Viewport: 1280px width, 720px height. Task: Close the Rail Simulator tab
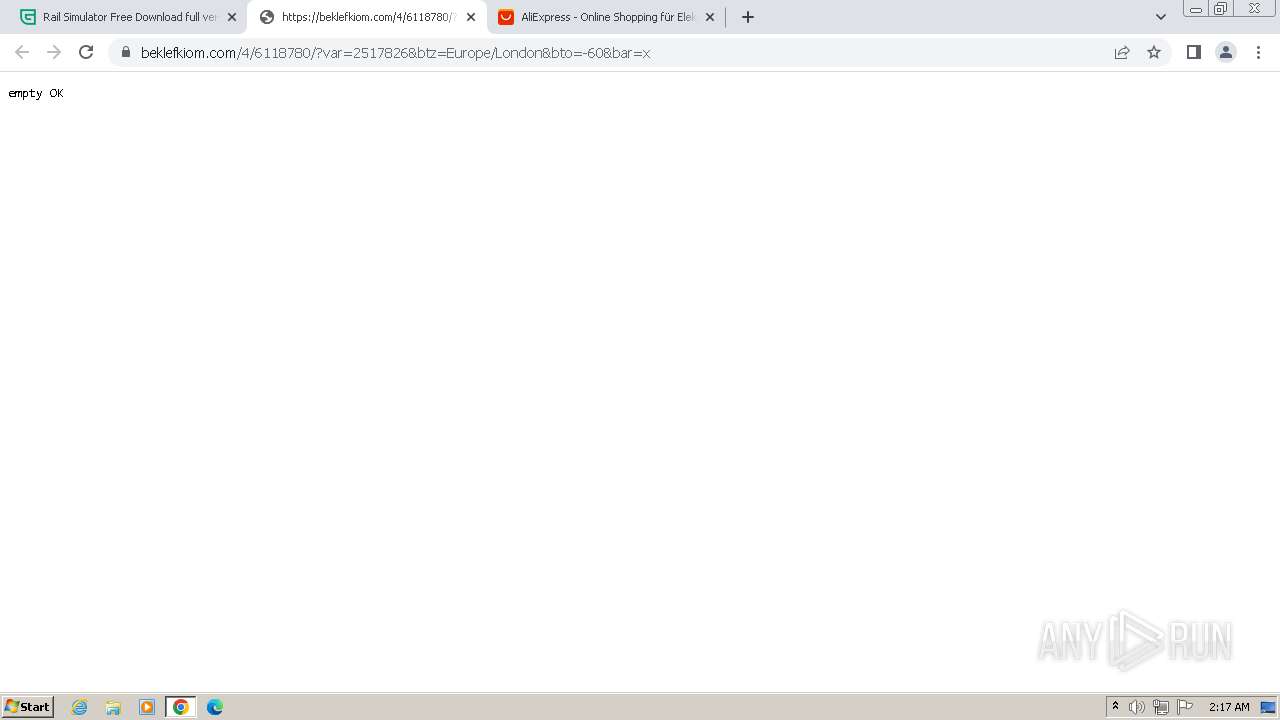232,17
